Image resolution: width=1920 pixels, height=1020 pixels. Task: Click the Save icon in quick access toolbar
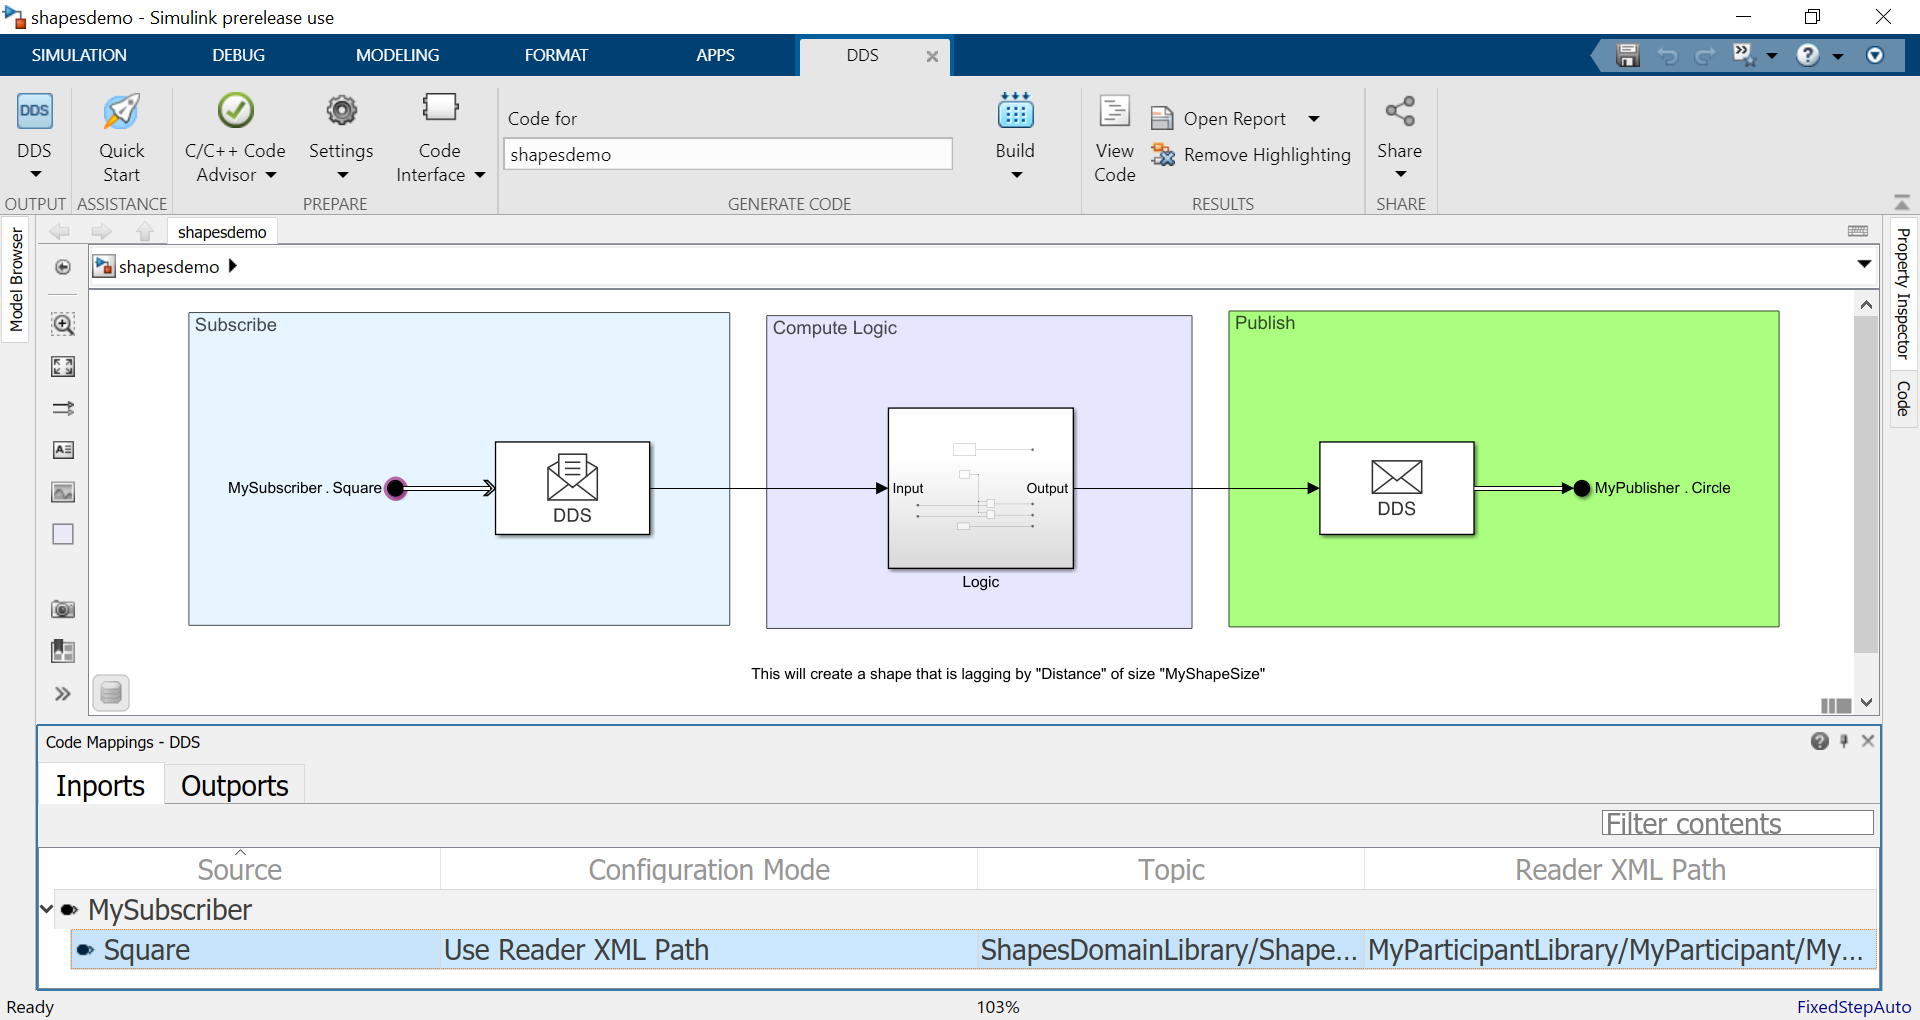(x=1628, y=56)
